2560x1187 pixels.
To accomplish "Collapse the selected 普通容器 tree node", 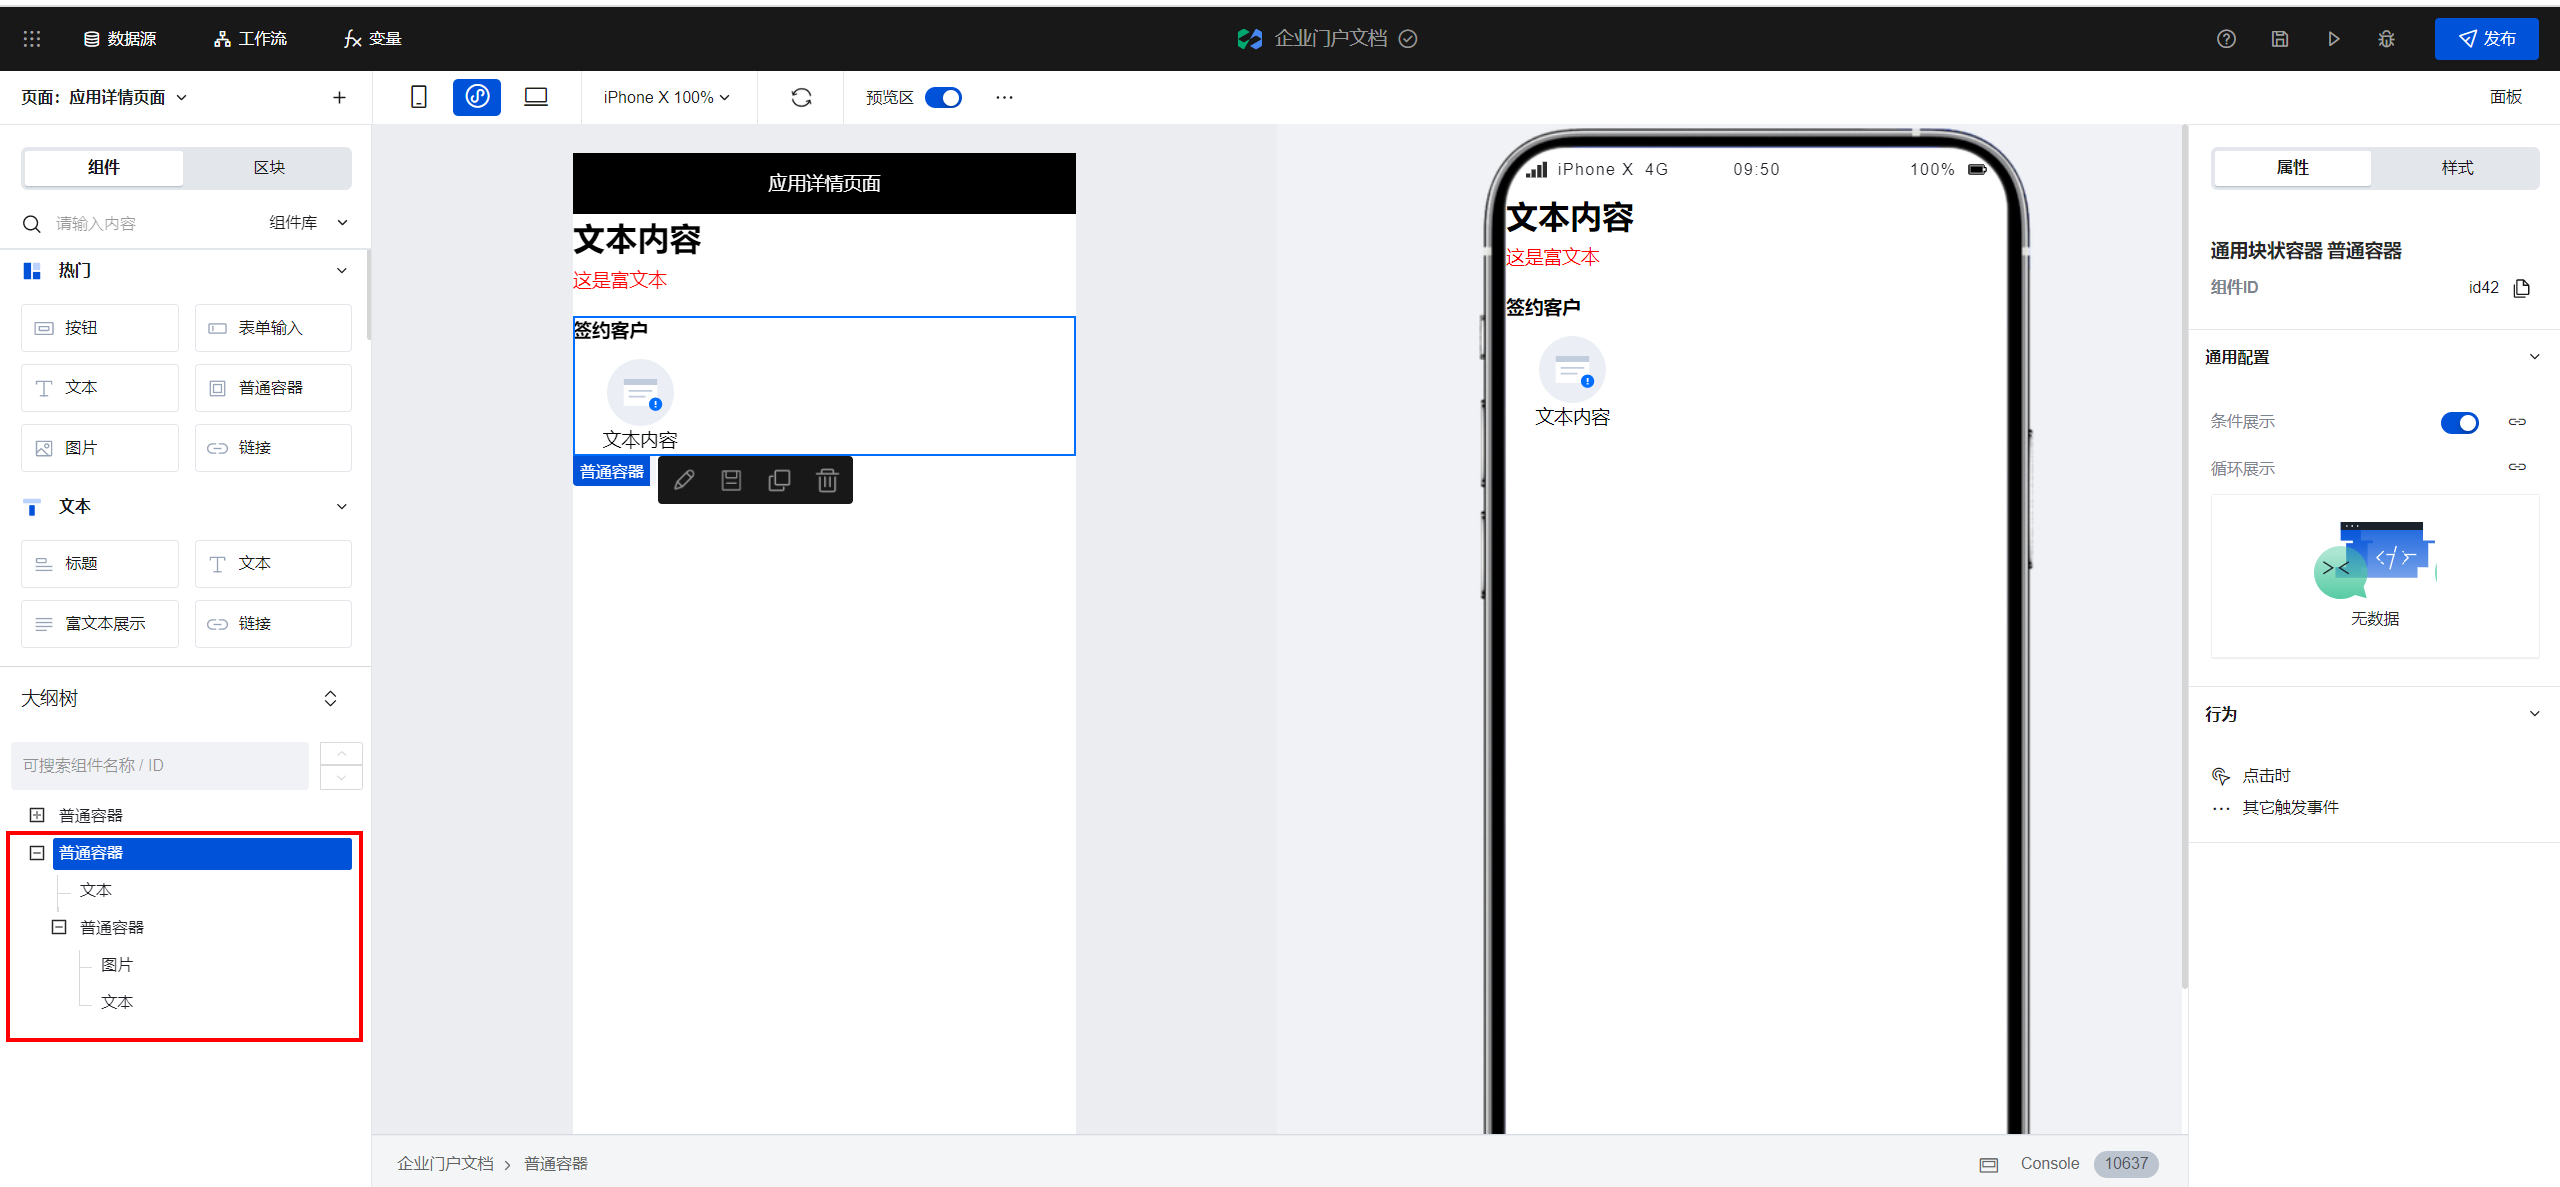I will coord(37,853).
